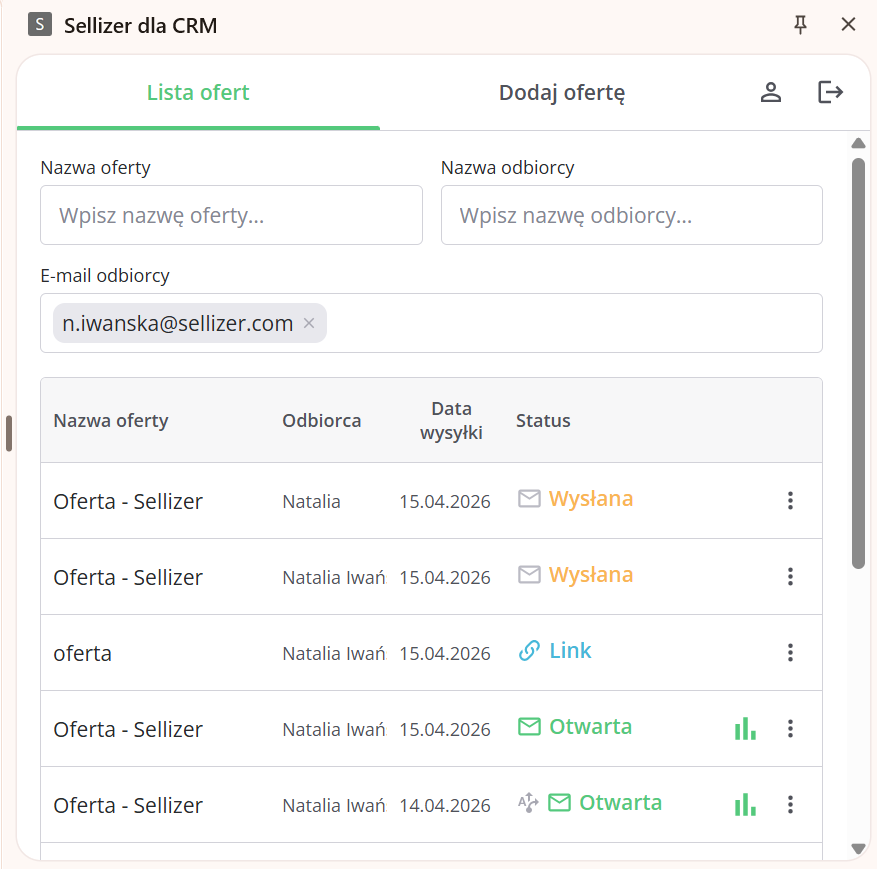Switch to Dodaj ofertę tab
The height and width of the screenshot is (869, 877).
pyautogui.click(x=562, y=93)
